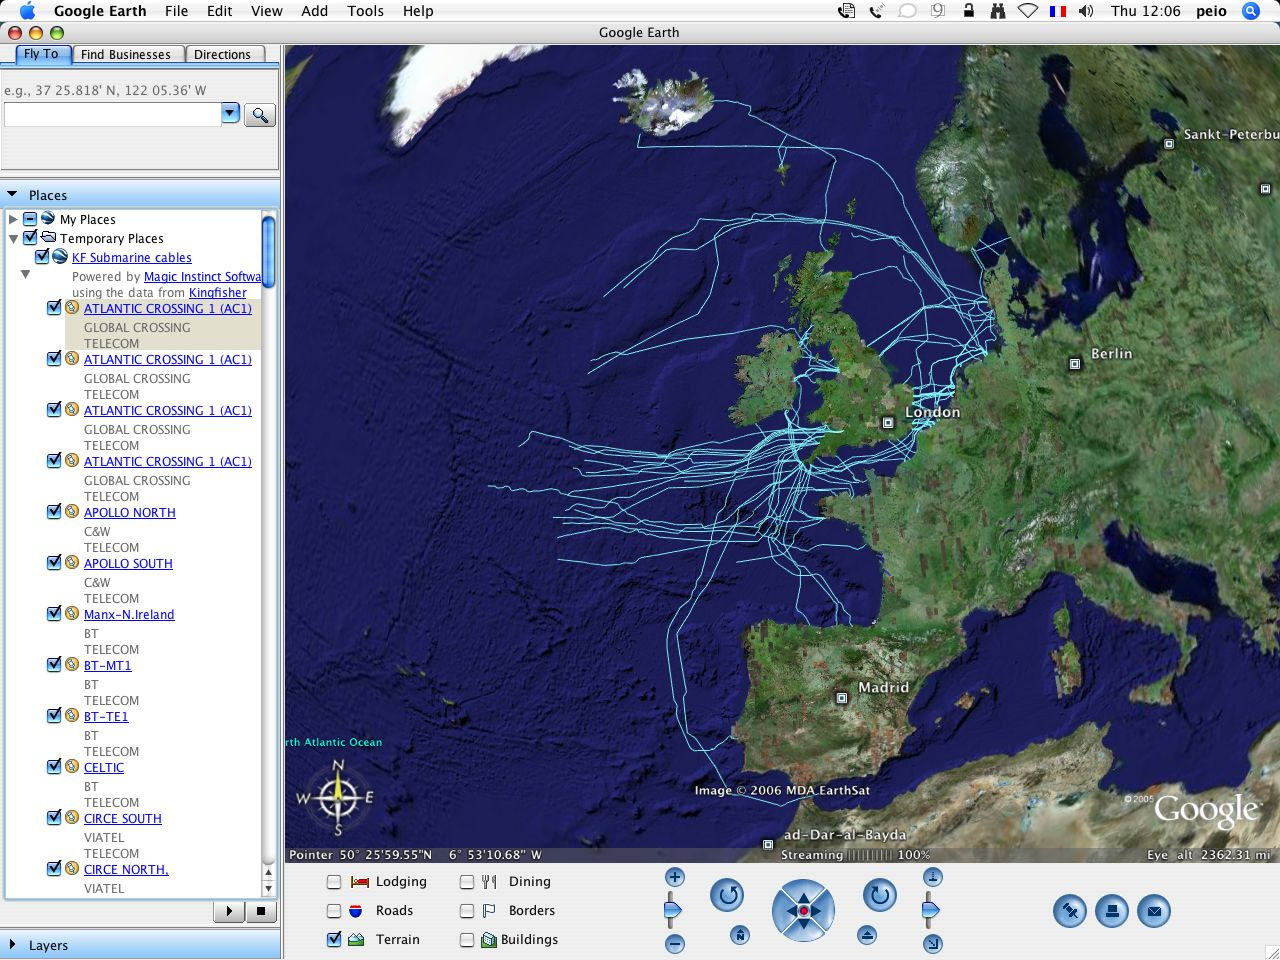Click the tilt slider handle
Viewport: 1280px width, 960px height.
click(931, 910)
